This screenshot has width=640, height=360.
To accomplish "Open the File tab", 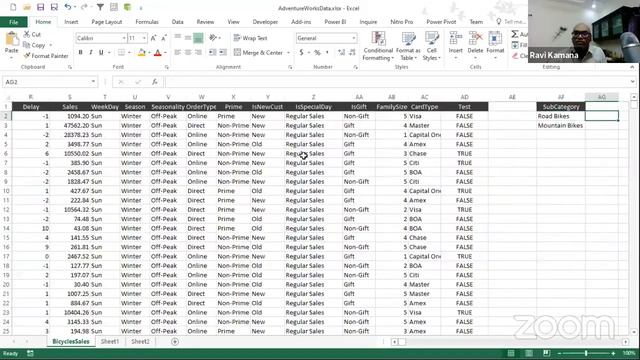I will pyautogui.click(x=13, y=22).
